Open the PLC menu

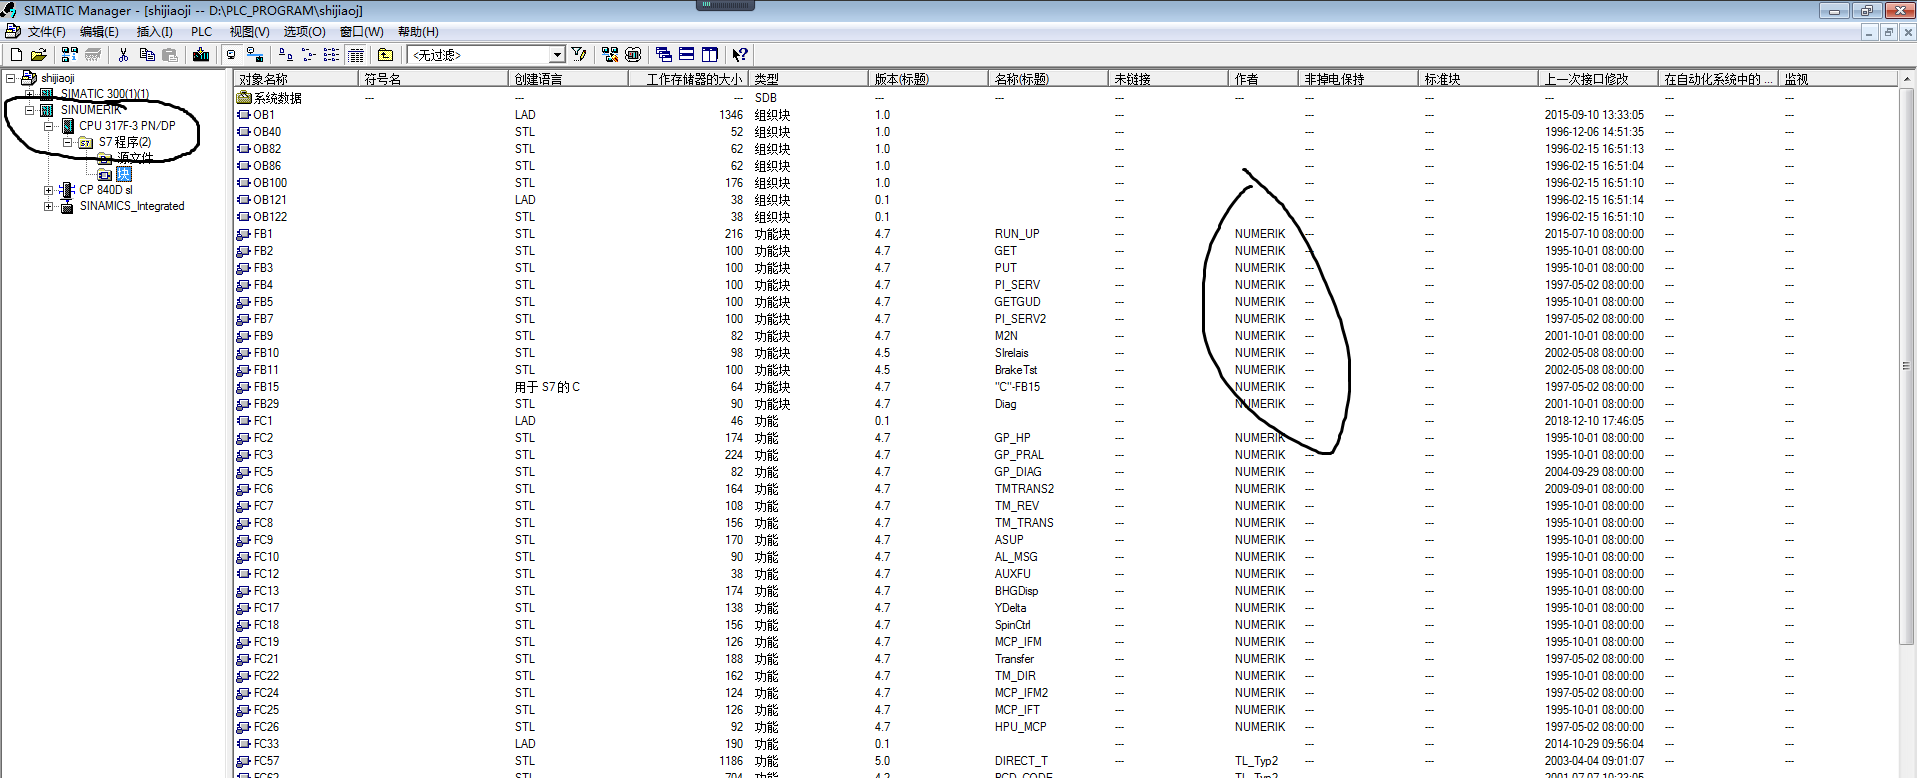click(201, 32)
